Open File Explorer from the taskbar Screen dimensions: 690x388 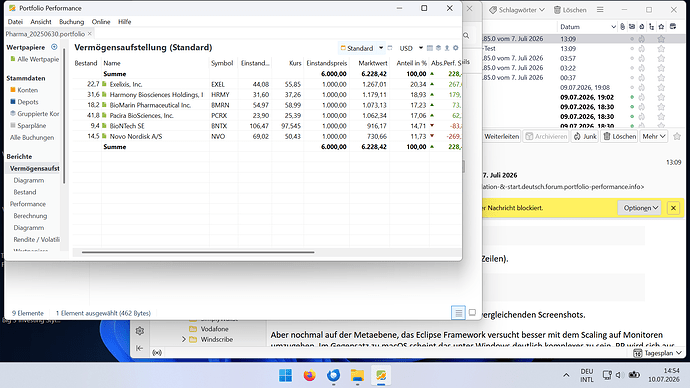(x=357, y=375)
